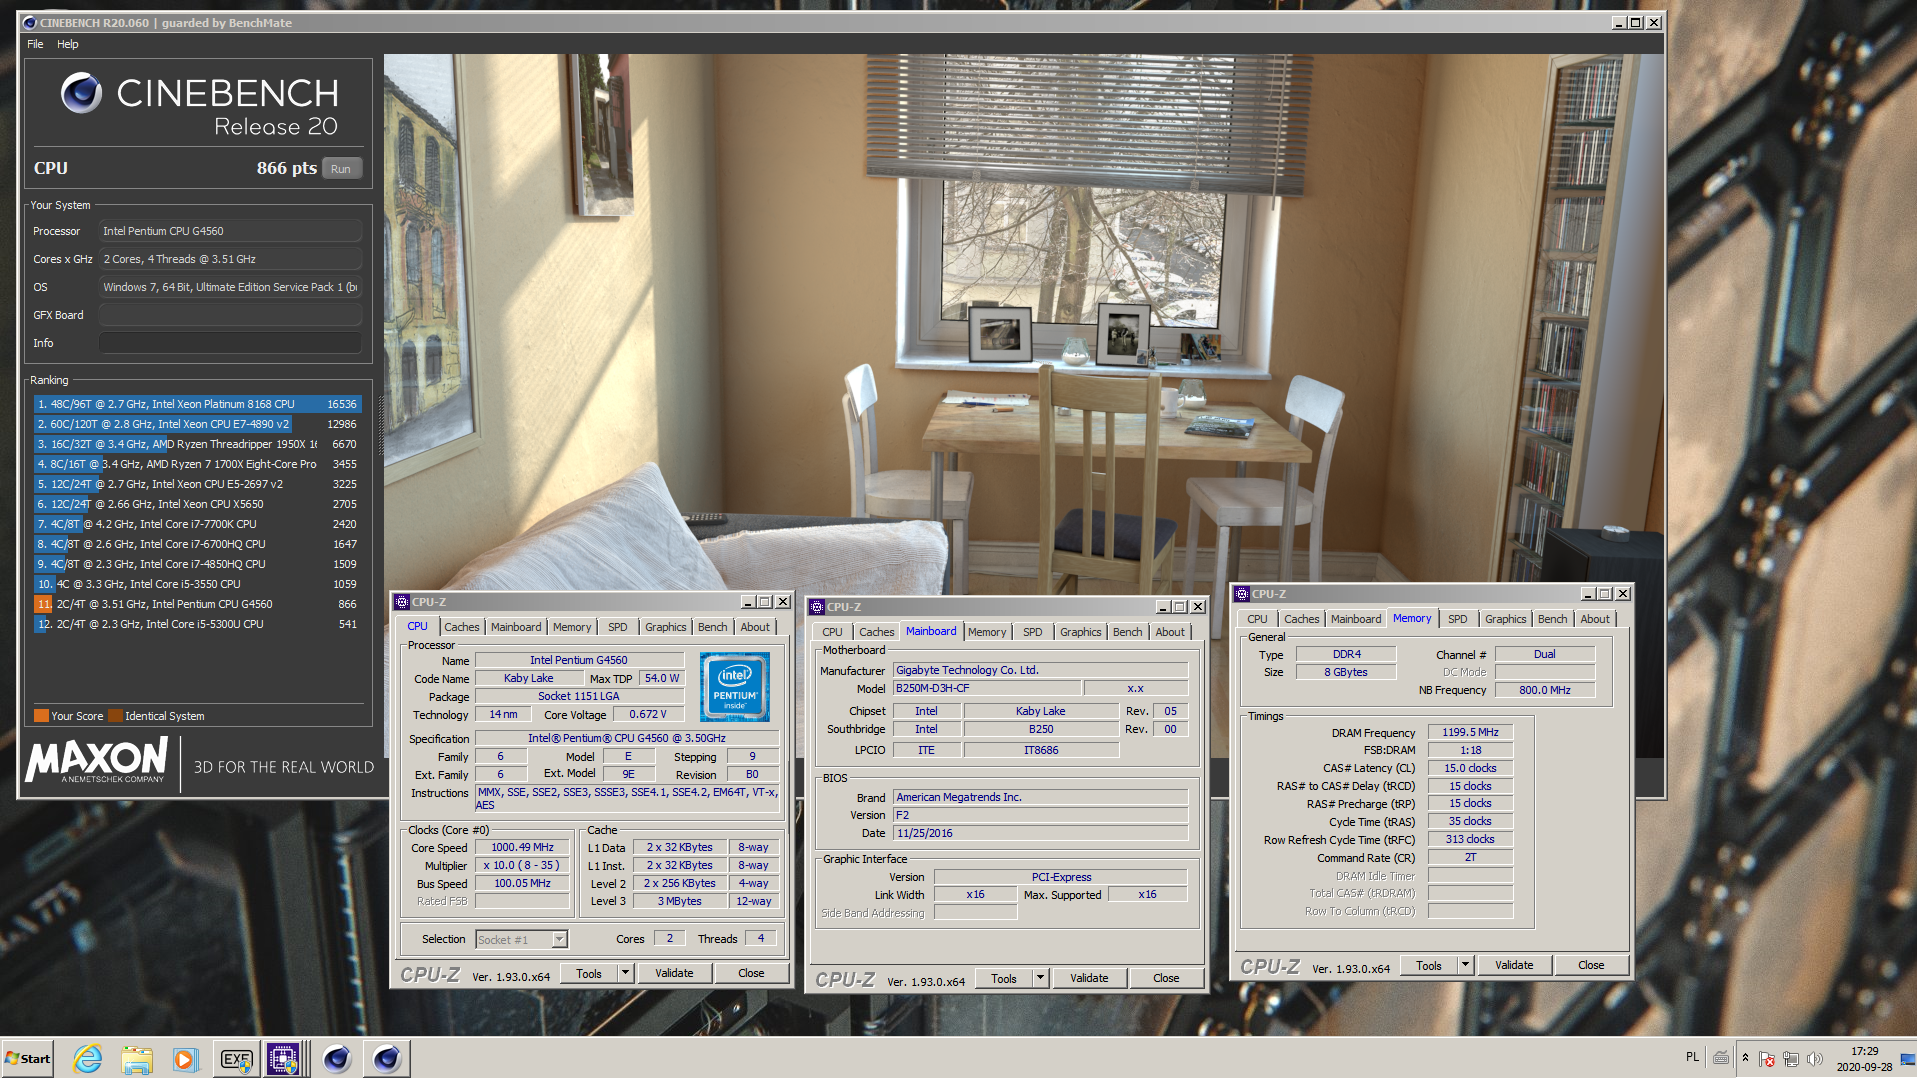Click the Core Speed 1000.49 MHz value
1917x1078 pixels.
(522, 847)
